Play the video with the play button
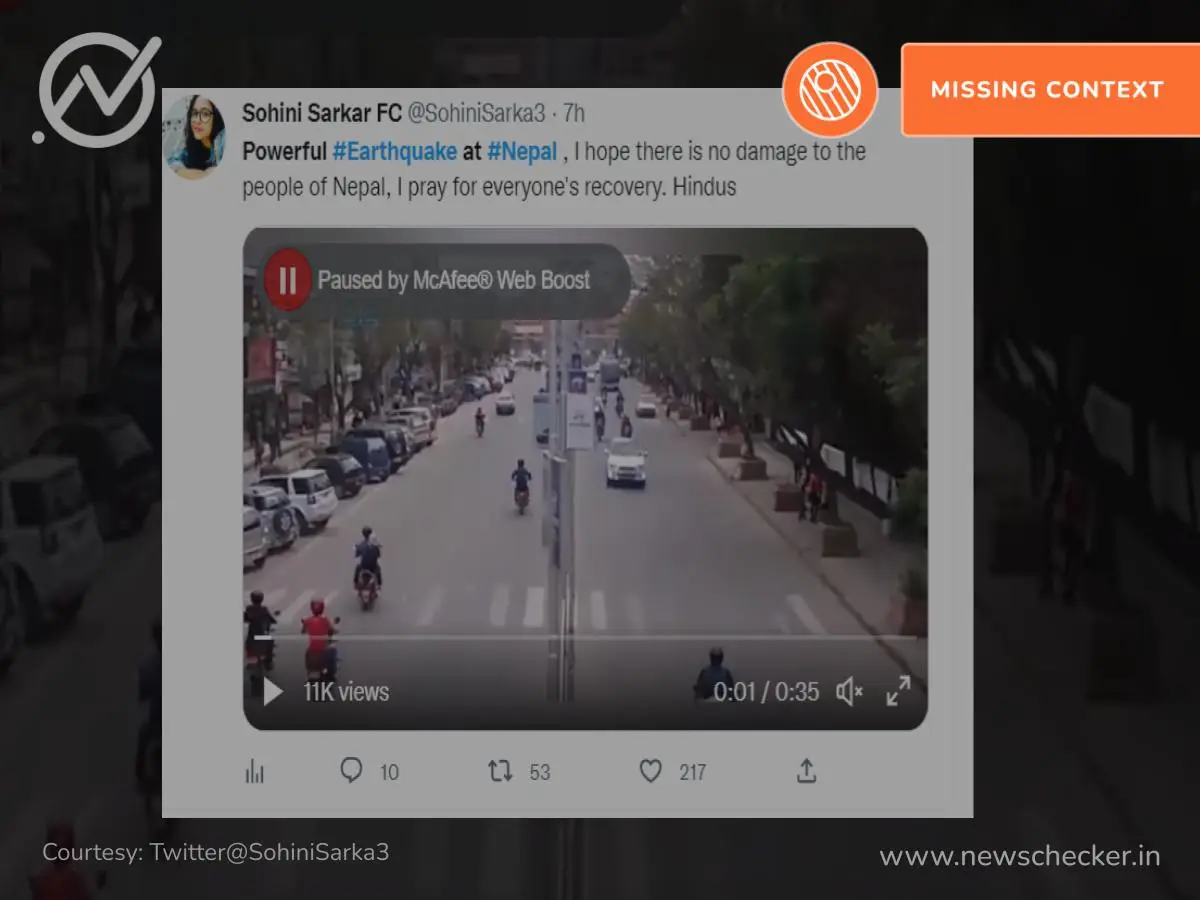 [x=272, y=692]
